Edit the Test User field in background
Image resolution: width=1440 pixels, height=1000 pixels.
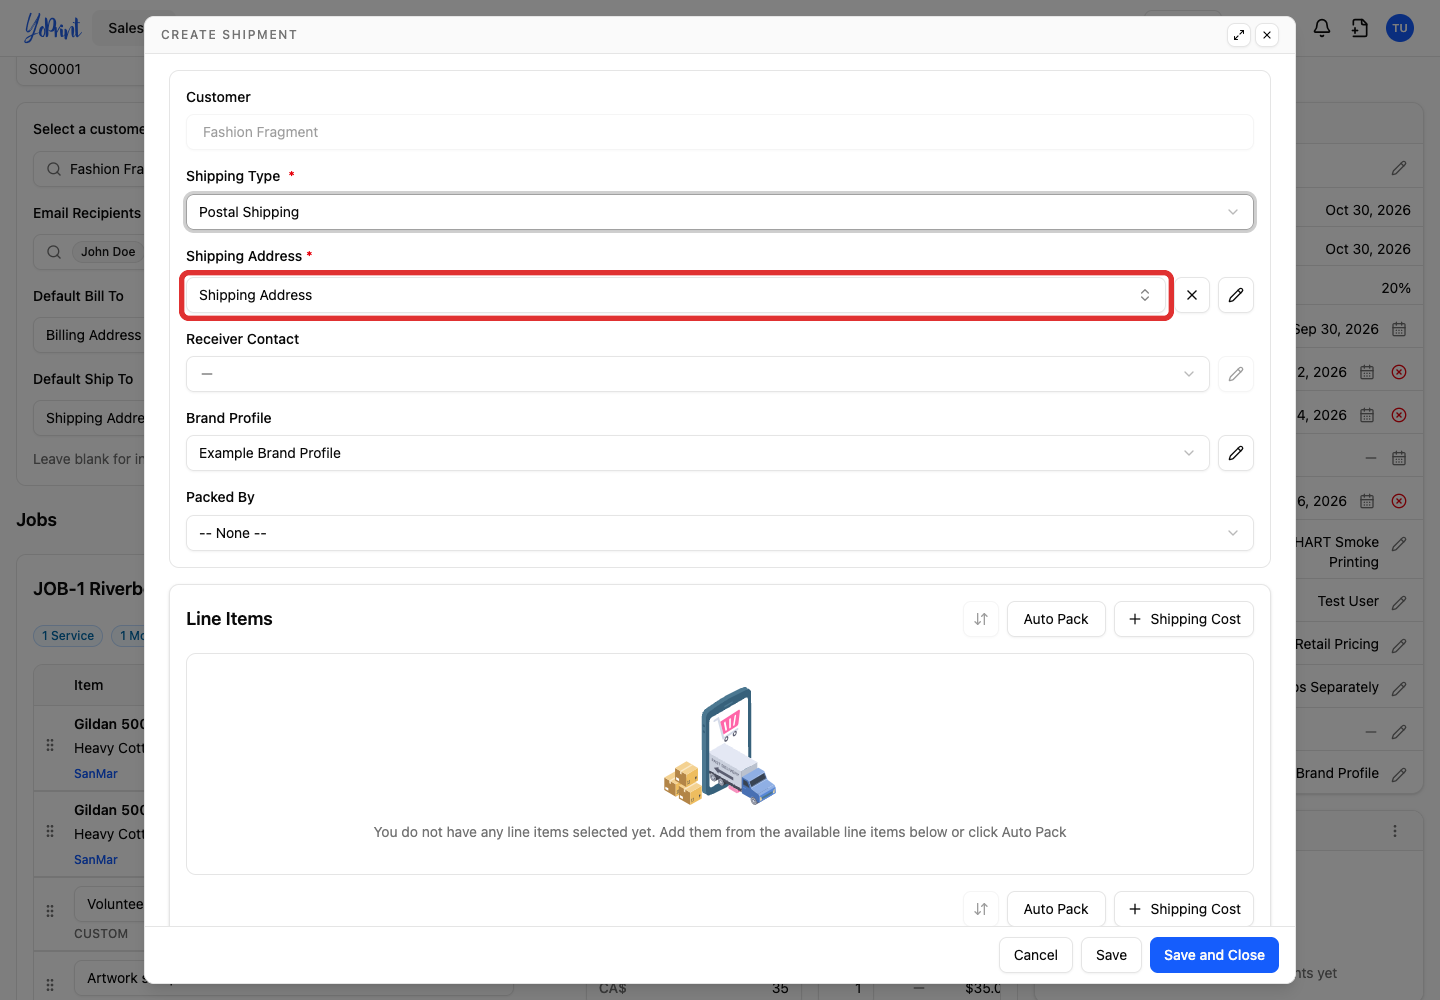(x=1399, y=603)
